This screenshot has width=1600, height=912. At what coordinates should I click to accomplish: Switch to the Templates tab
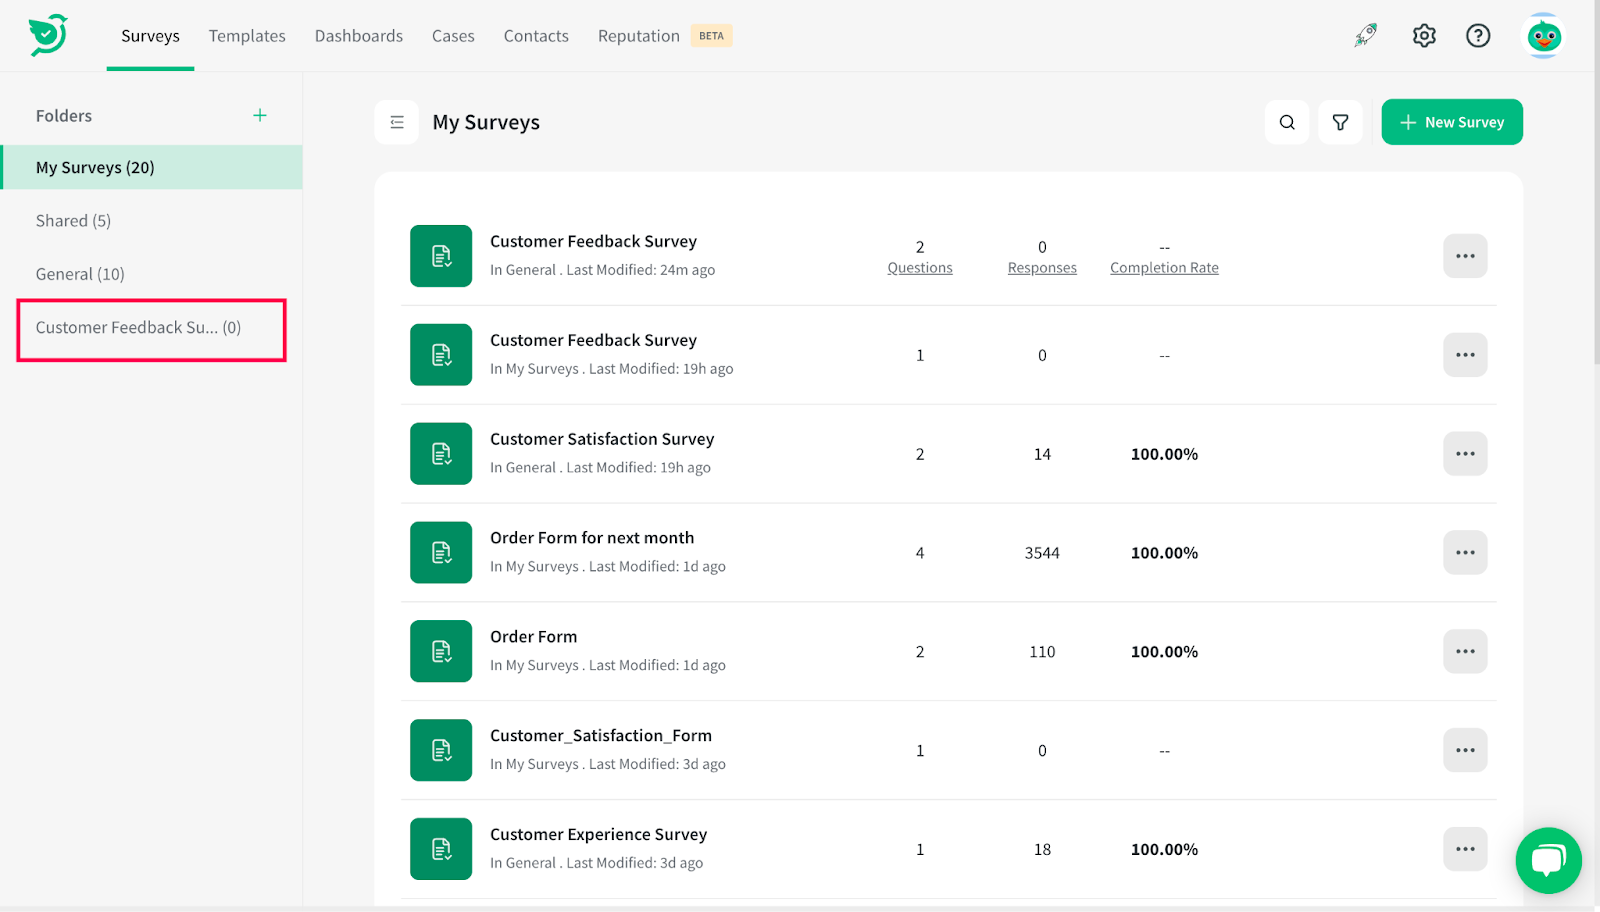click(x=247, y=36)
